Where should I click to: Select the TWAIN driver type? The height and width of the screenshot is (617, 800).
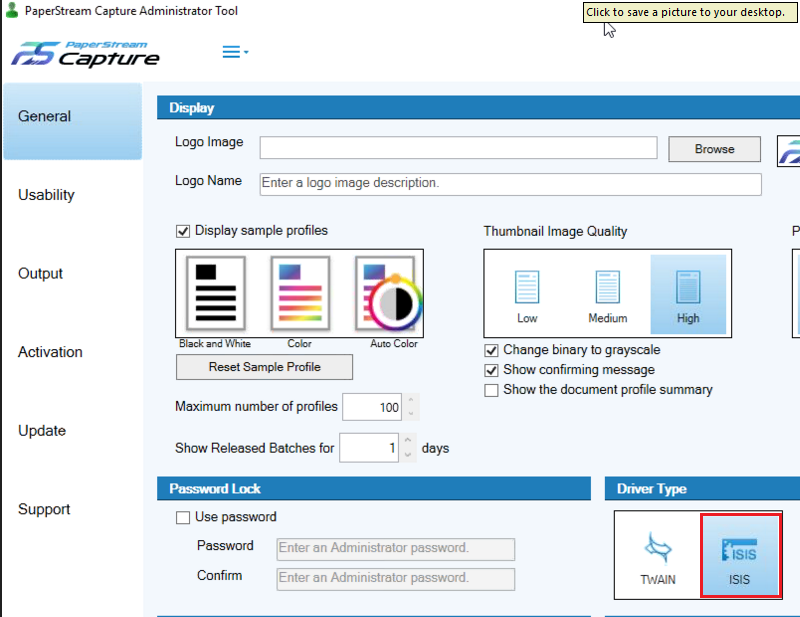click(x=657, y=556)
